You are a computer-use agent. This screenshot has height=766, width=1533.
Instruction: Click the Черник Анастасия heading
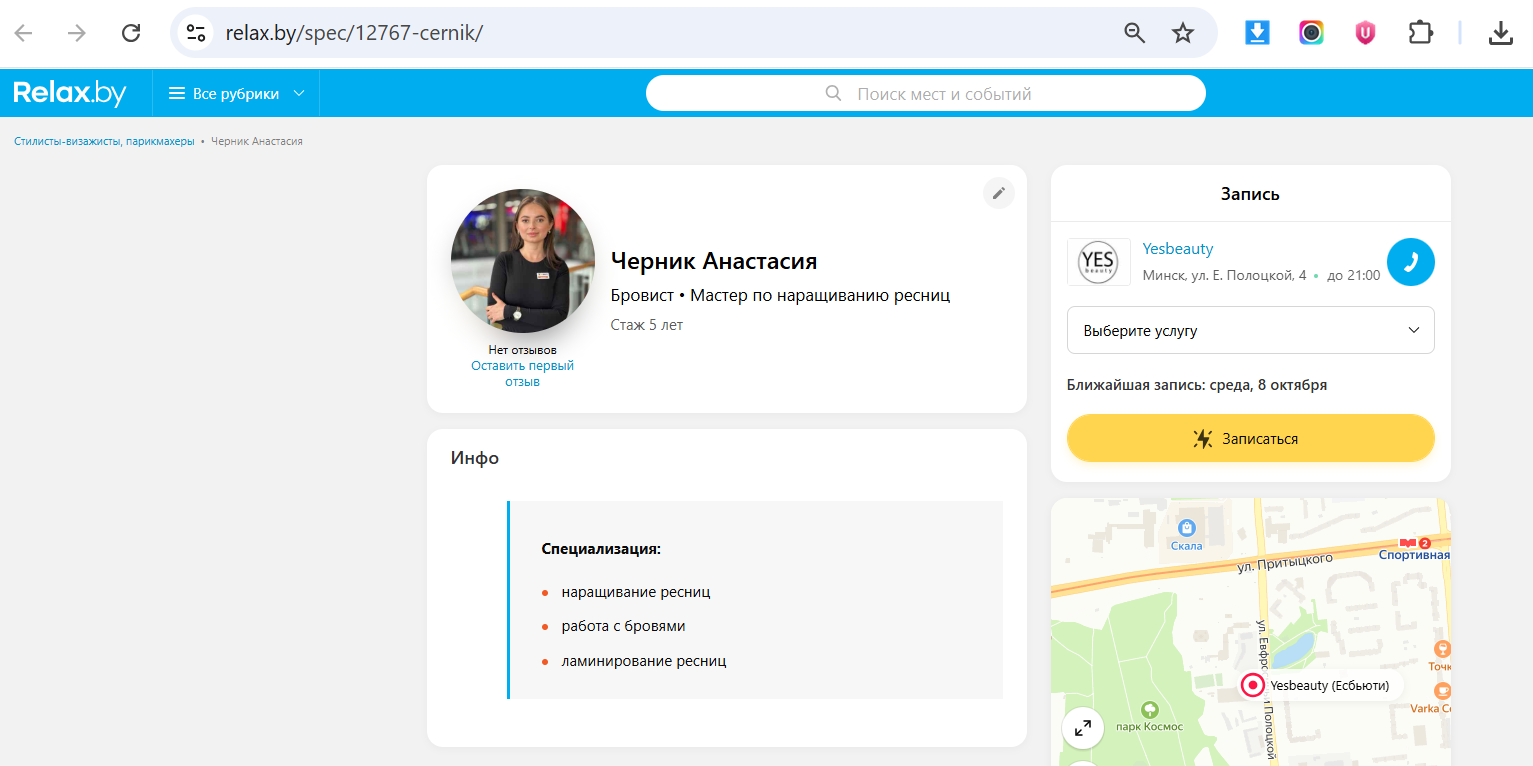click(714, 261)
